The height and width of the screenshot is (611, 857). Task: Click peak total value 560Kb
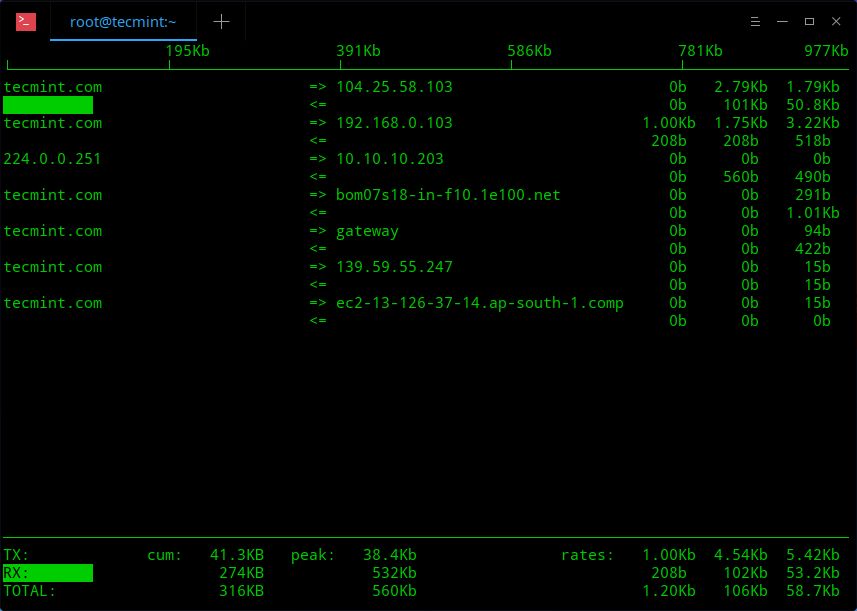(394, 591)
